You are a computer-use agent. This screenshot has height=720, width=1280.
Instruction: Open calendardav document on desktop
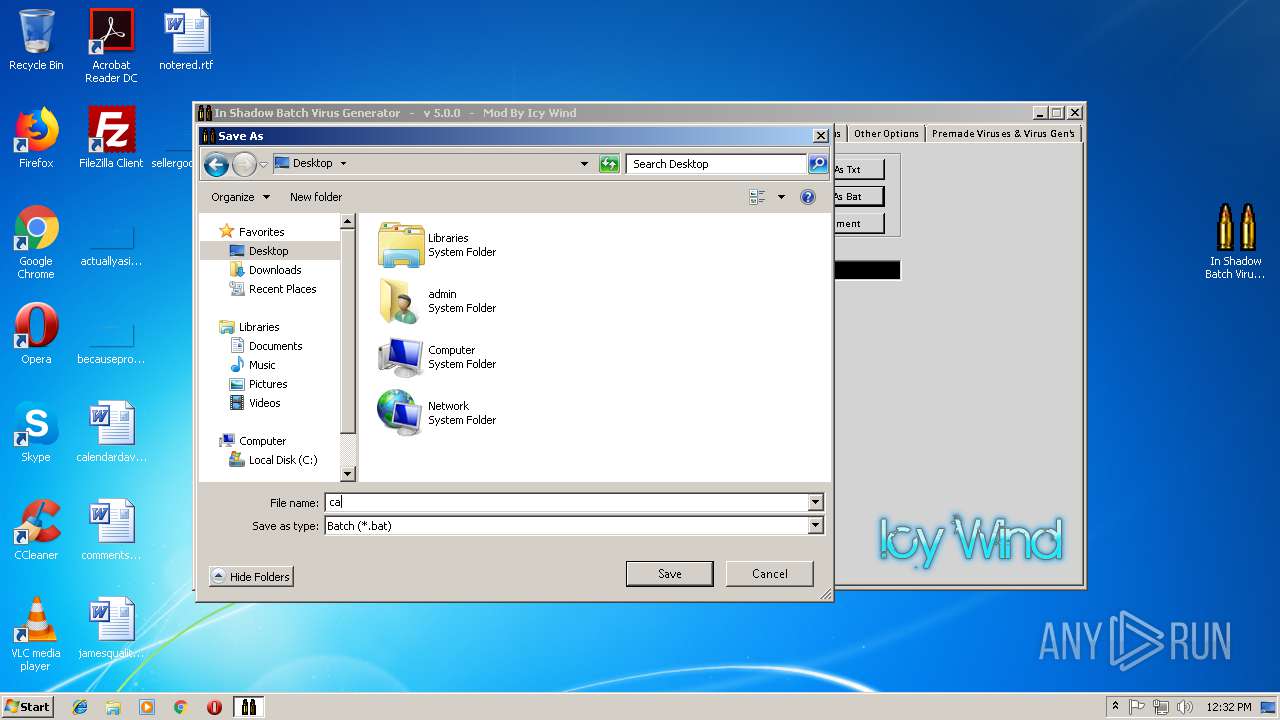(111, 432)
